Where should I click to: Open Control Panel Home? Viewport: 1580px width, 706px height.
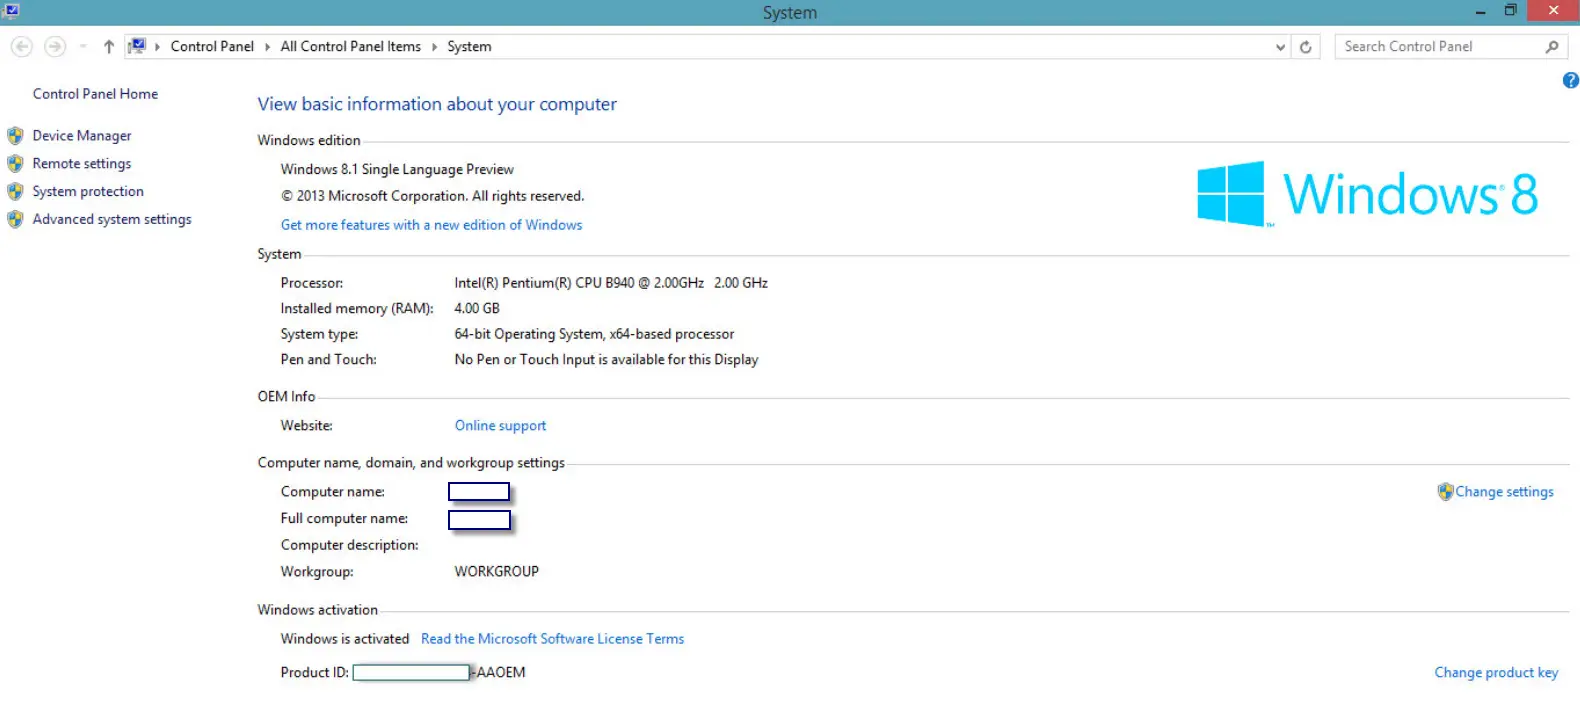pos(95,94)
